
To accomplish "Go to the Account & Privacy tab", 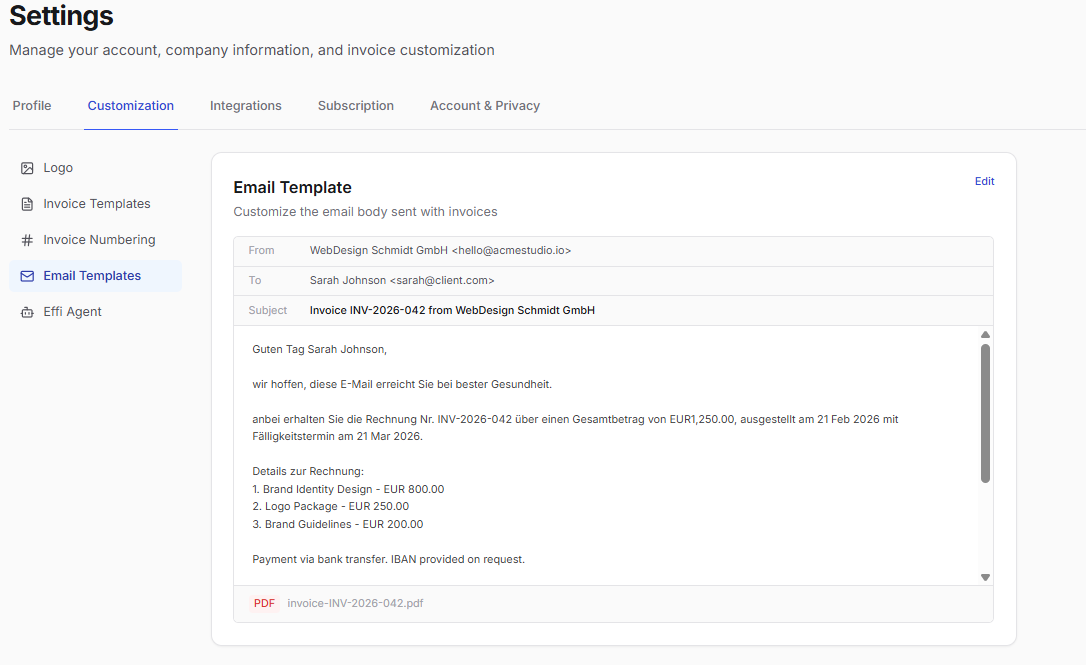I will (x=485, y=106).
